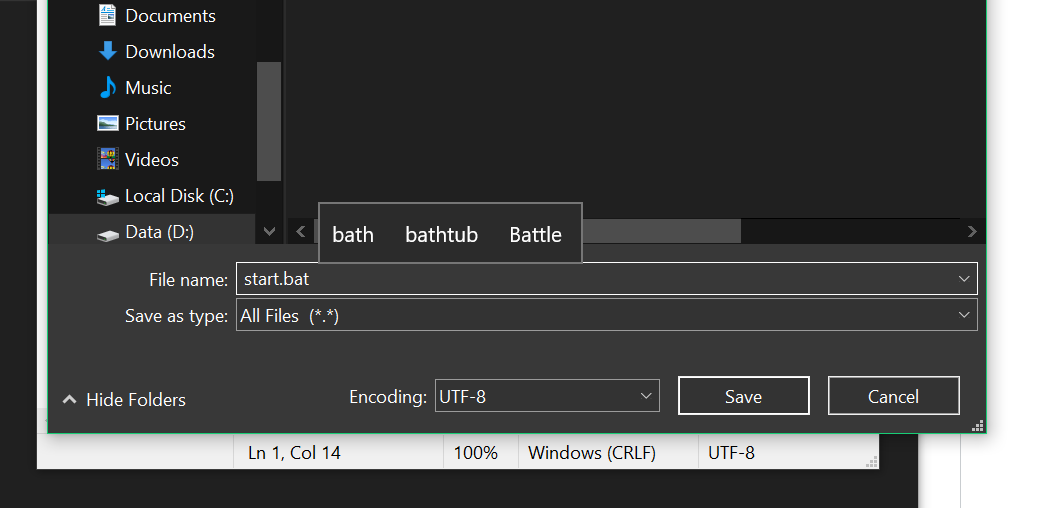Click the Local Disk (C:) drive icon
This screenshot has height=508, width=1063.
[x=108, y=197]
